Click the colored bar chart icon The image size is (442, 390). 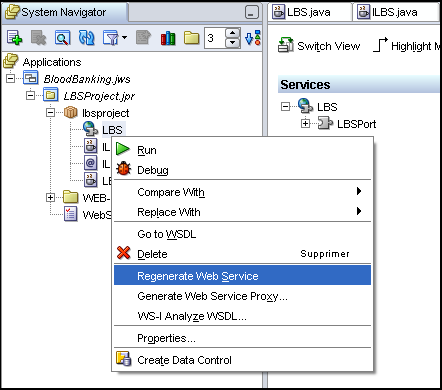(168, 38)
